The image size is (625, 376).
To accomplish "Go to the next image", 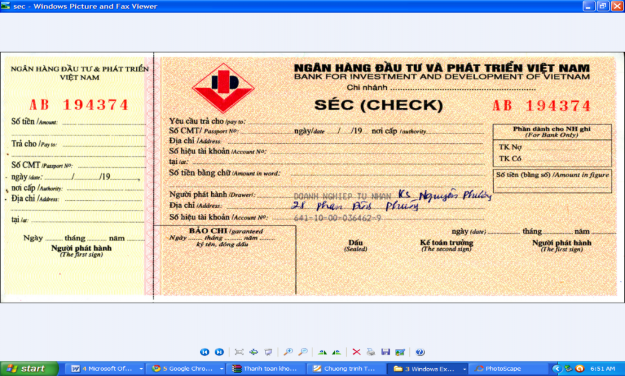I will point(219,352).
